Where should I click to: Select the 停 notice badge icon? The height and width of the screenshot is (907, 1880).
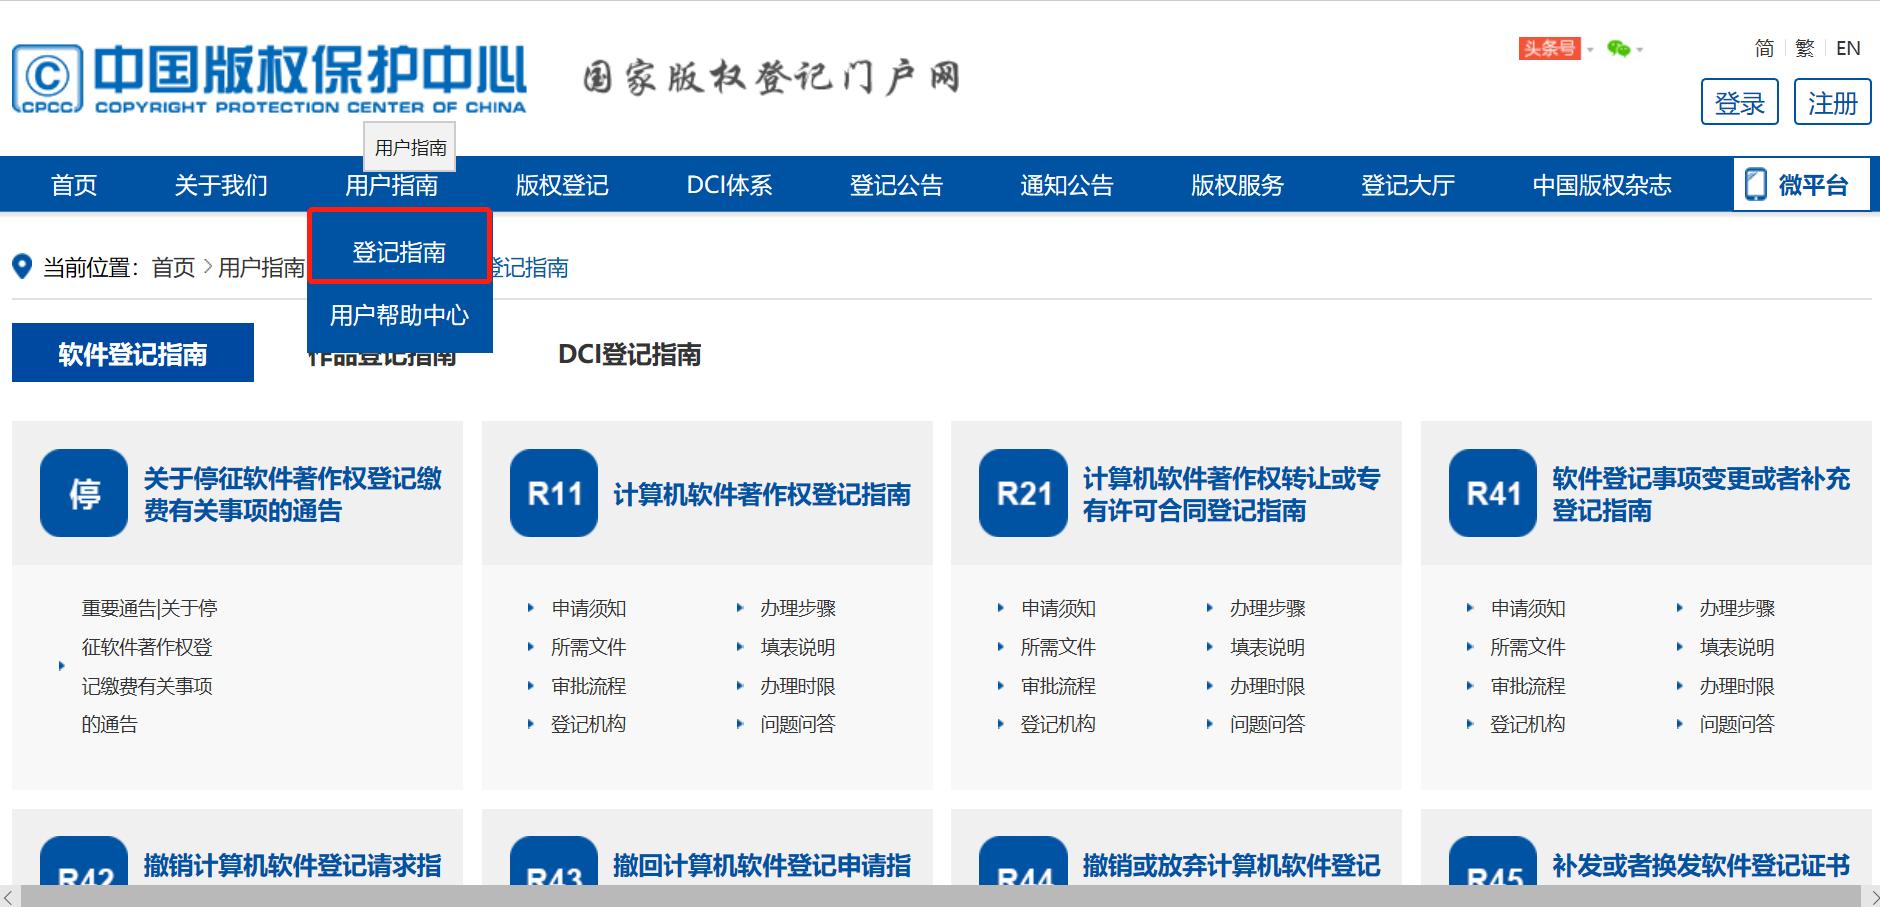tap(84, 492)
